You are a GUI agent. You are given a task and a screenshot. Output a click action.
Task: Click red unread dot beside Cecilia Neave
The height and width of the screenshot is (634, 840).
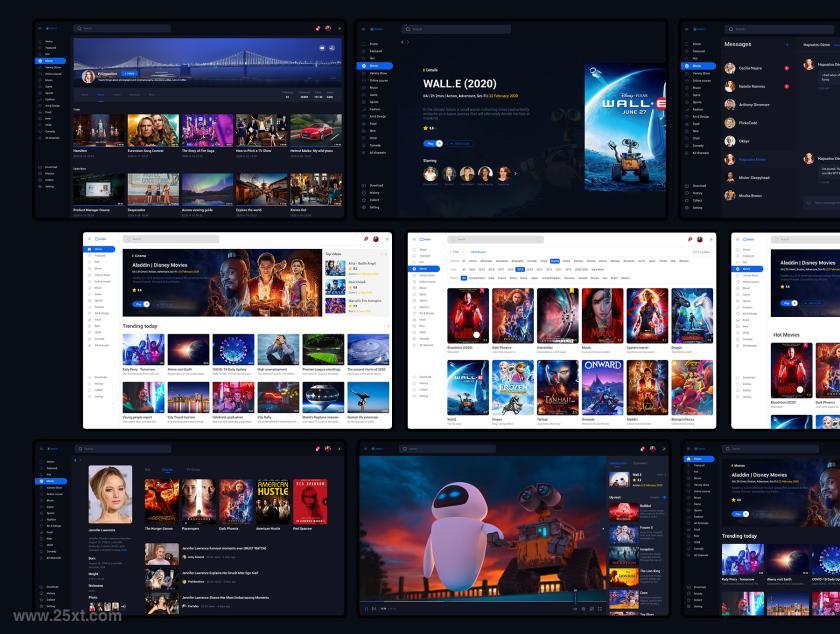coord(787,68)
